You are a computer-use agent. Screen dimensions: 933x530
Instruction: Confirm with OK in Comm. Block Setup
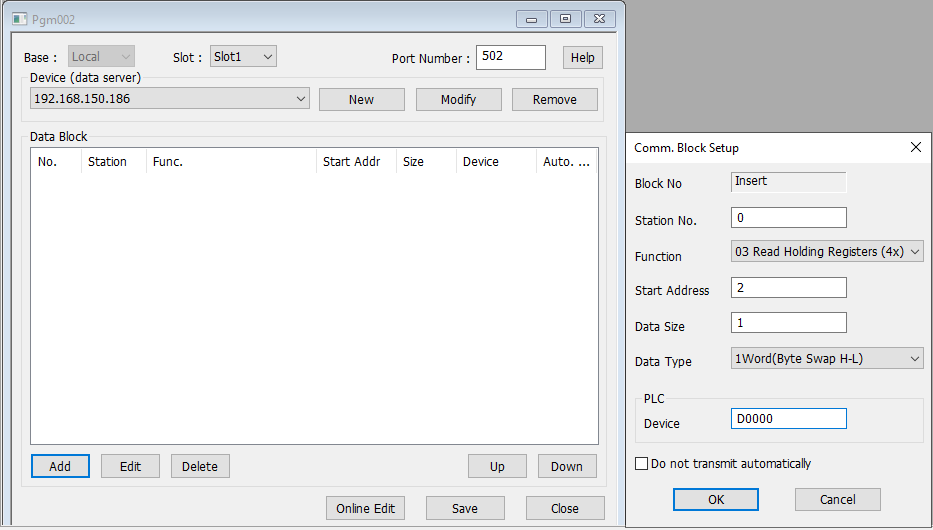pyautogui.click(x=716, y=500)
